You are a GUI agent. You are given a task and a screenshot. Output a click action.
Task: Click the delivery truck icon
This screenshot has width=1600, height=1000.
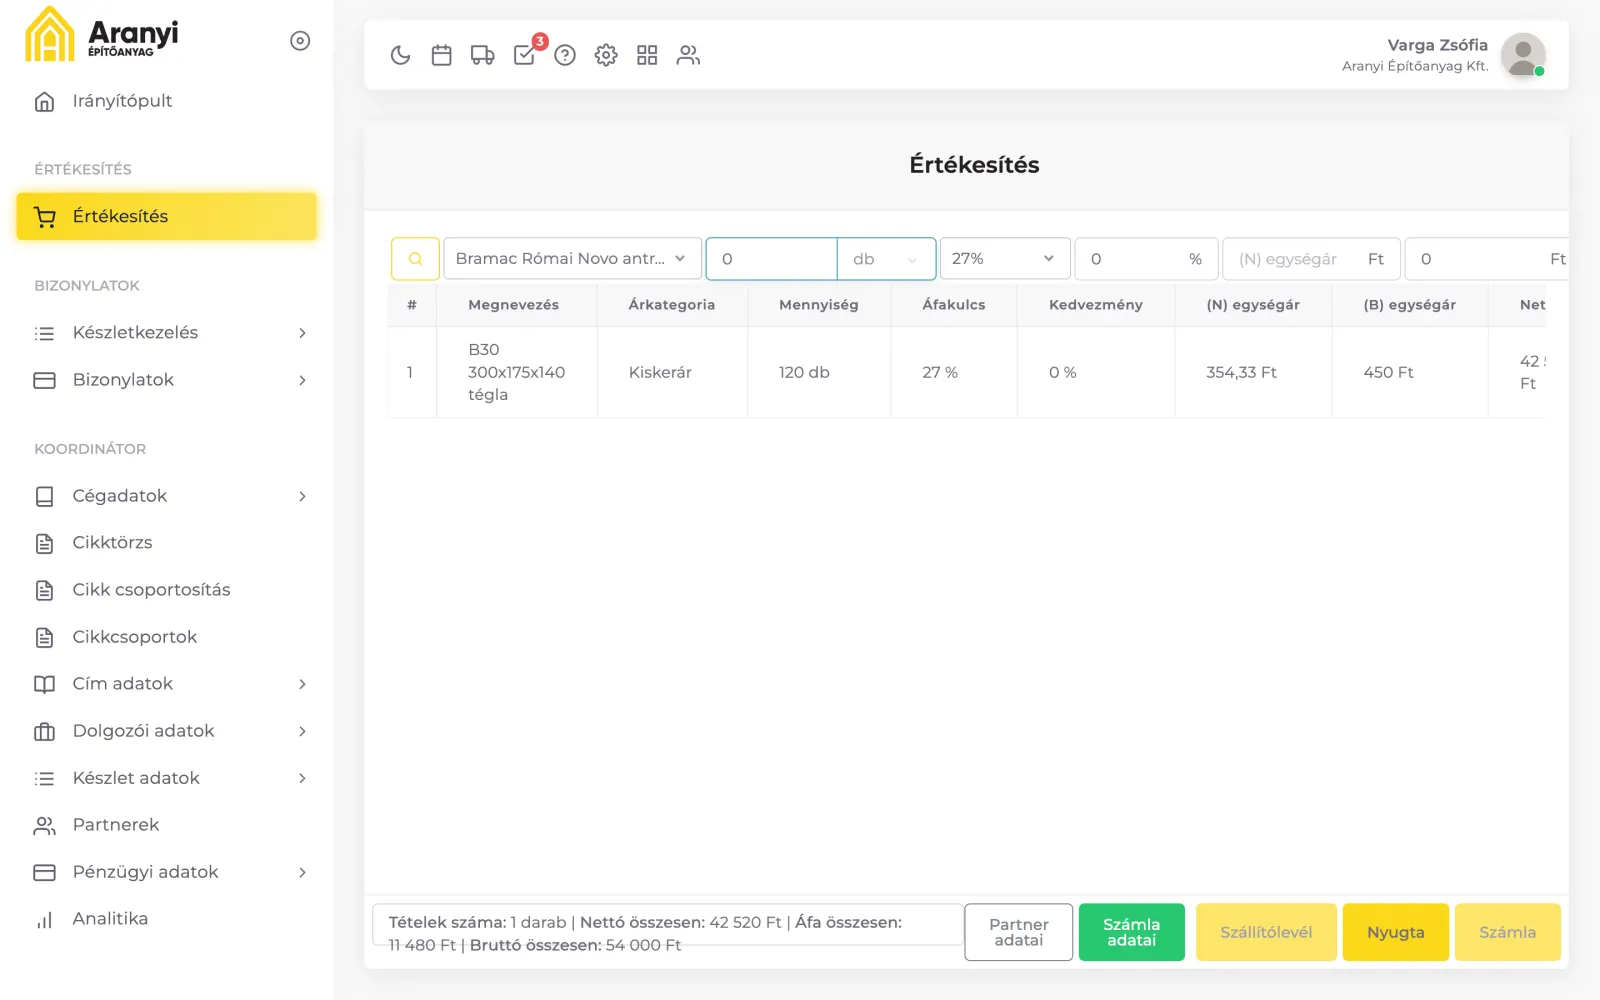(x=482, y=55)
